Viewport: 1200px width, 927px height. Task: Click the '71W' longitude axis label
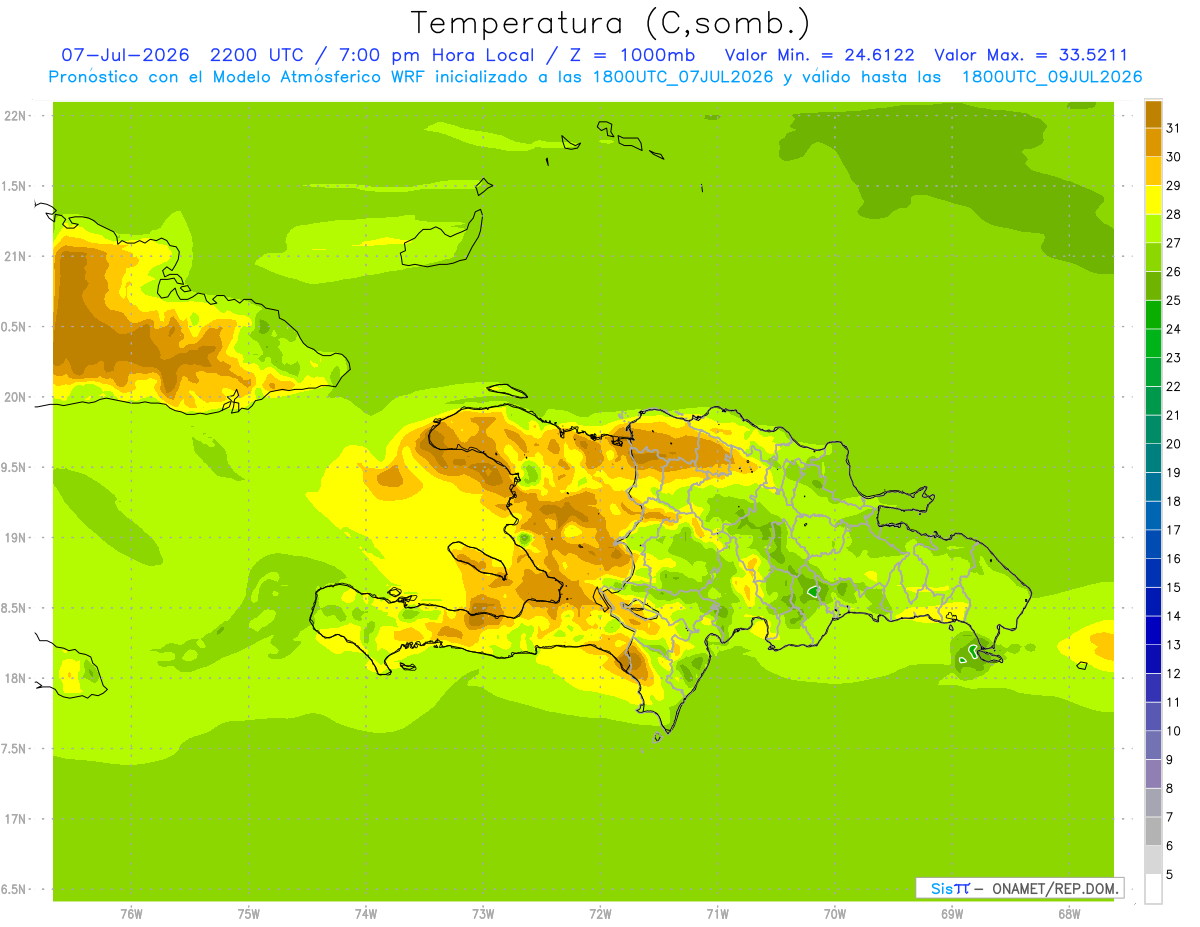click(x=717, y=913)
